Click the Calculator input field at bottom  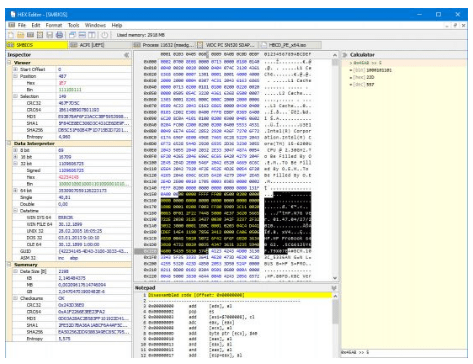tap(404, 352)
